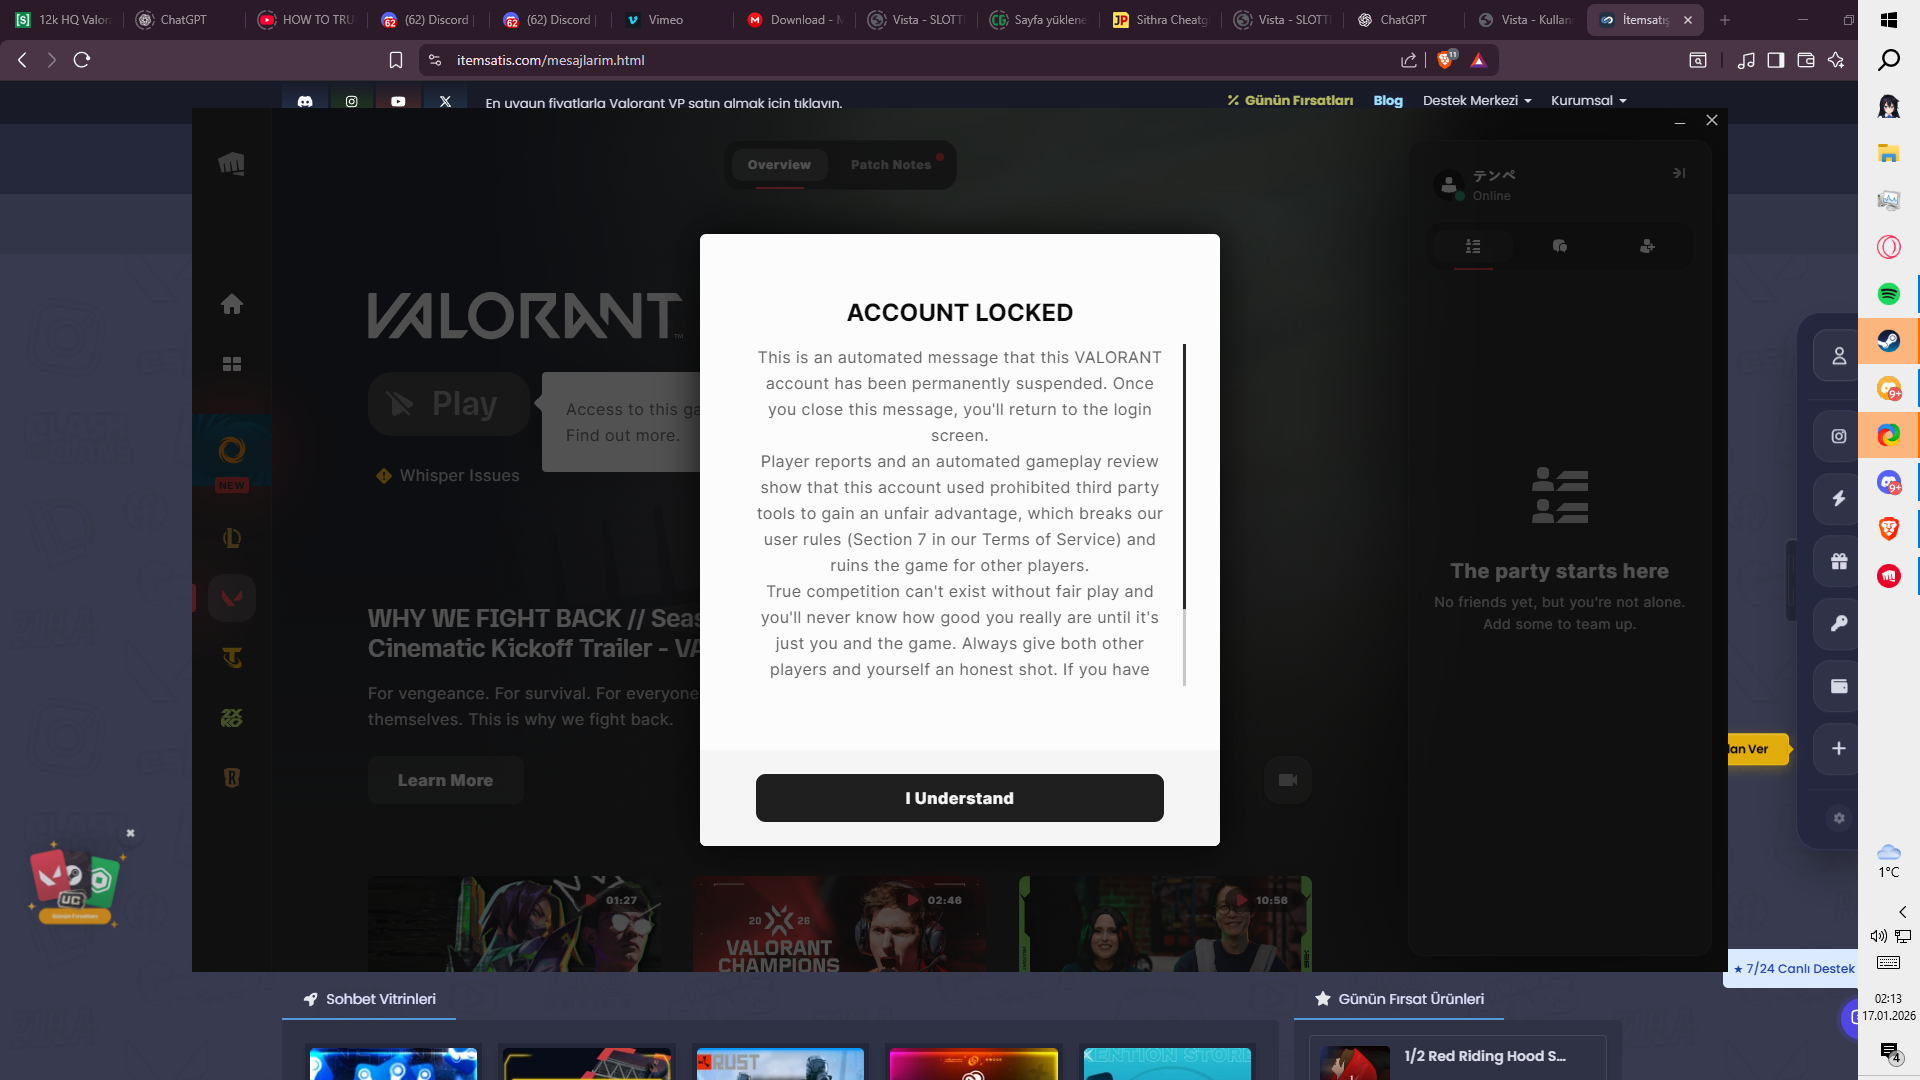Open X link in website header
The width and height of the screenshot is (1920, 1080).
coord(446,102)
